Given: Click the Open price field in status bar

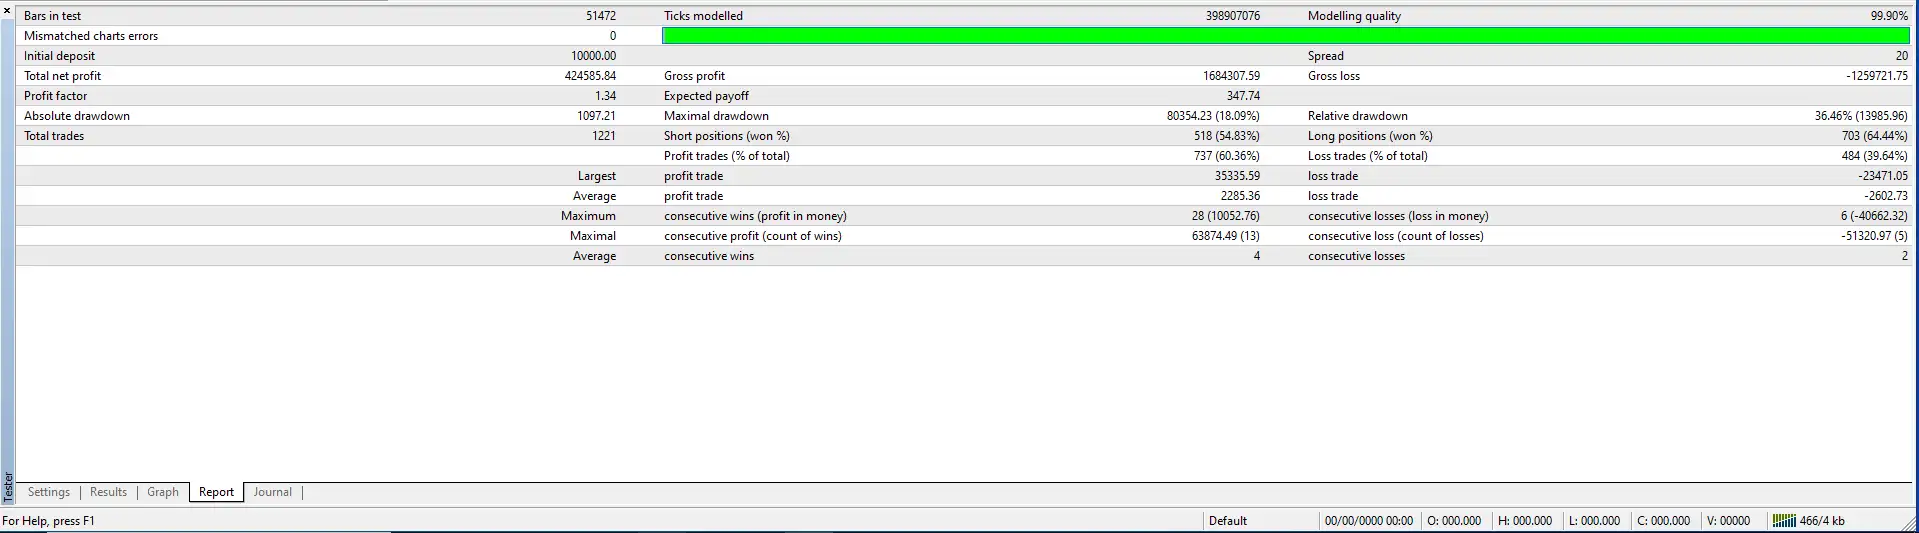Looking at the screenshot, I should point(1453,521).
